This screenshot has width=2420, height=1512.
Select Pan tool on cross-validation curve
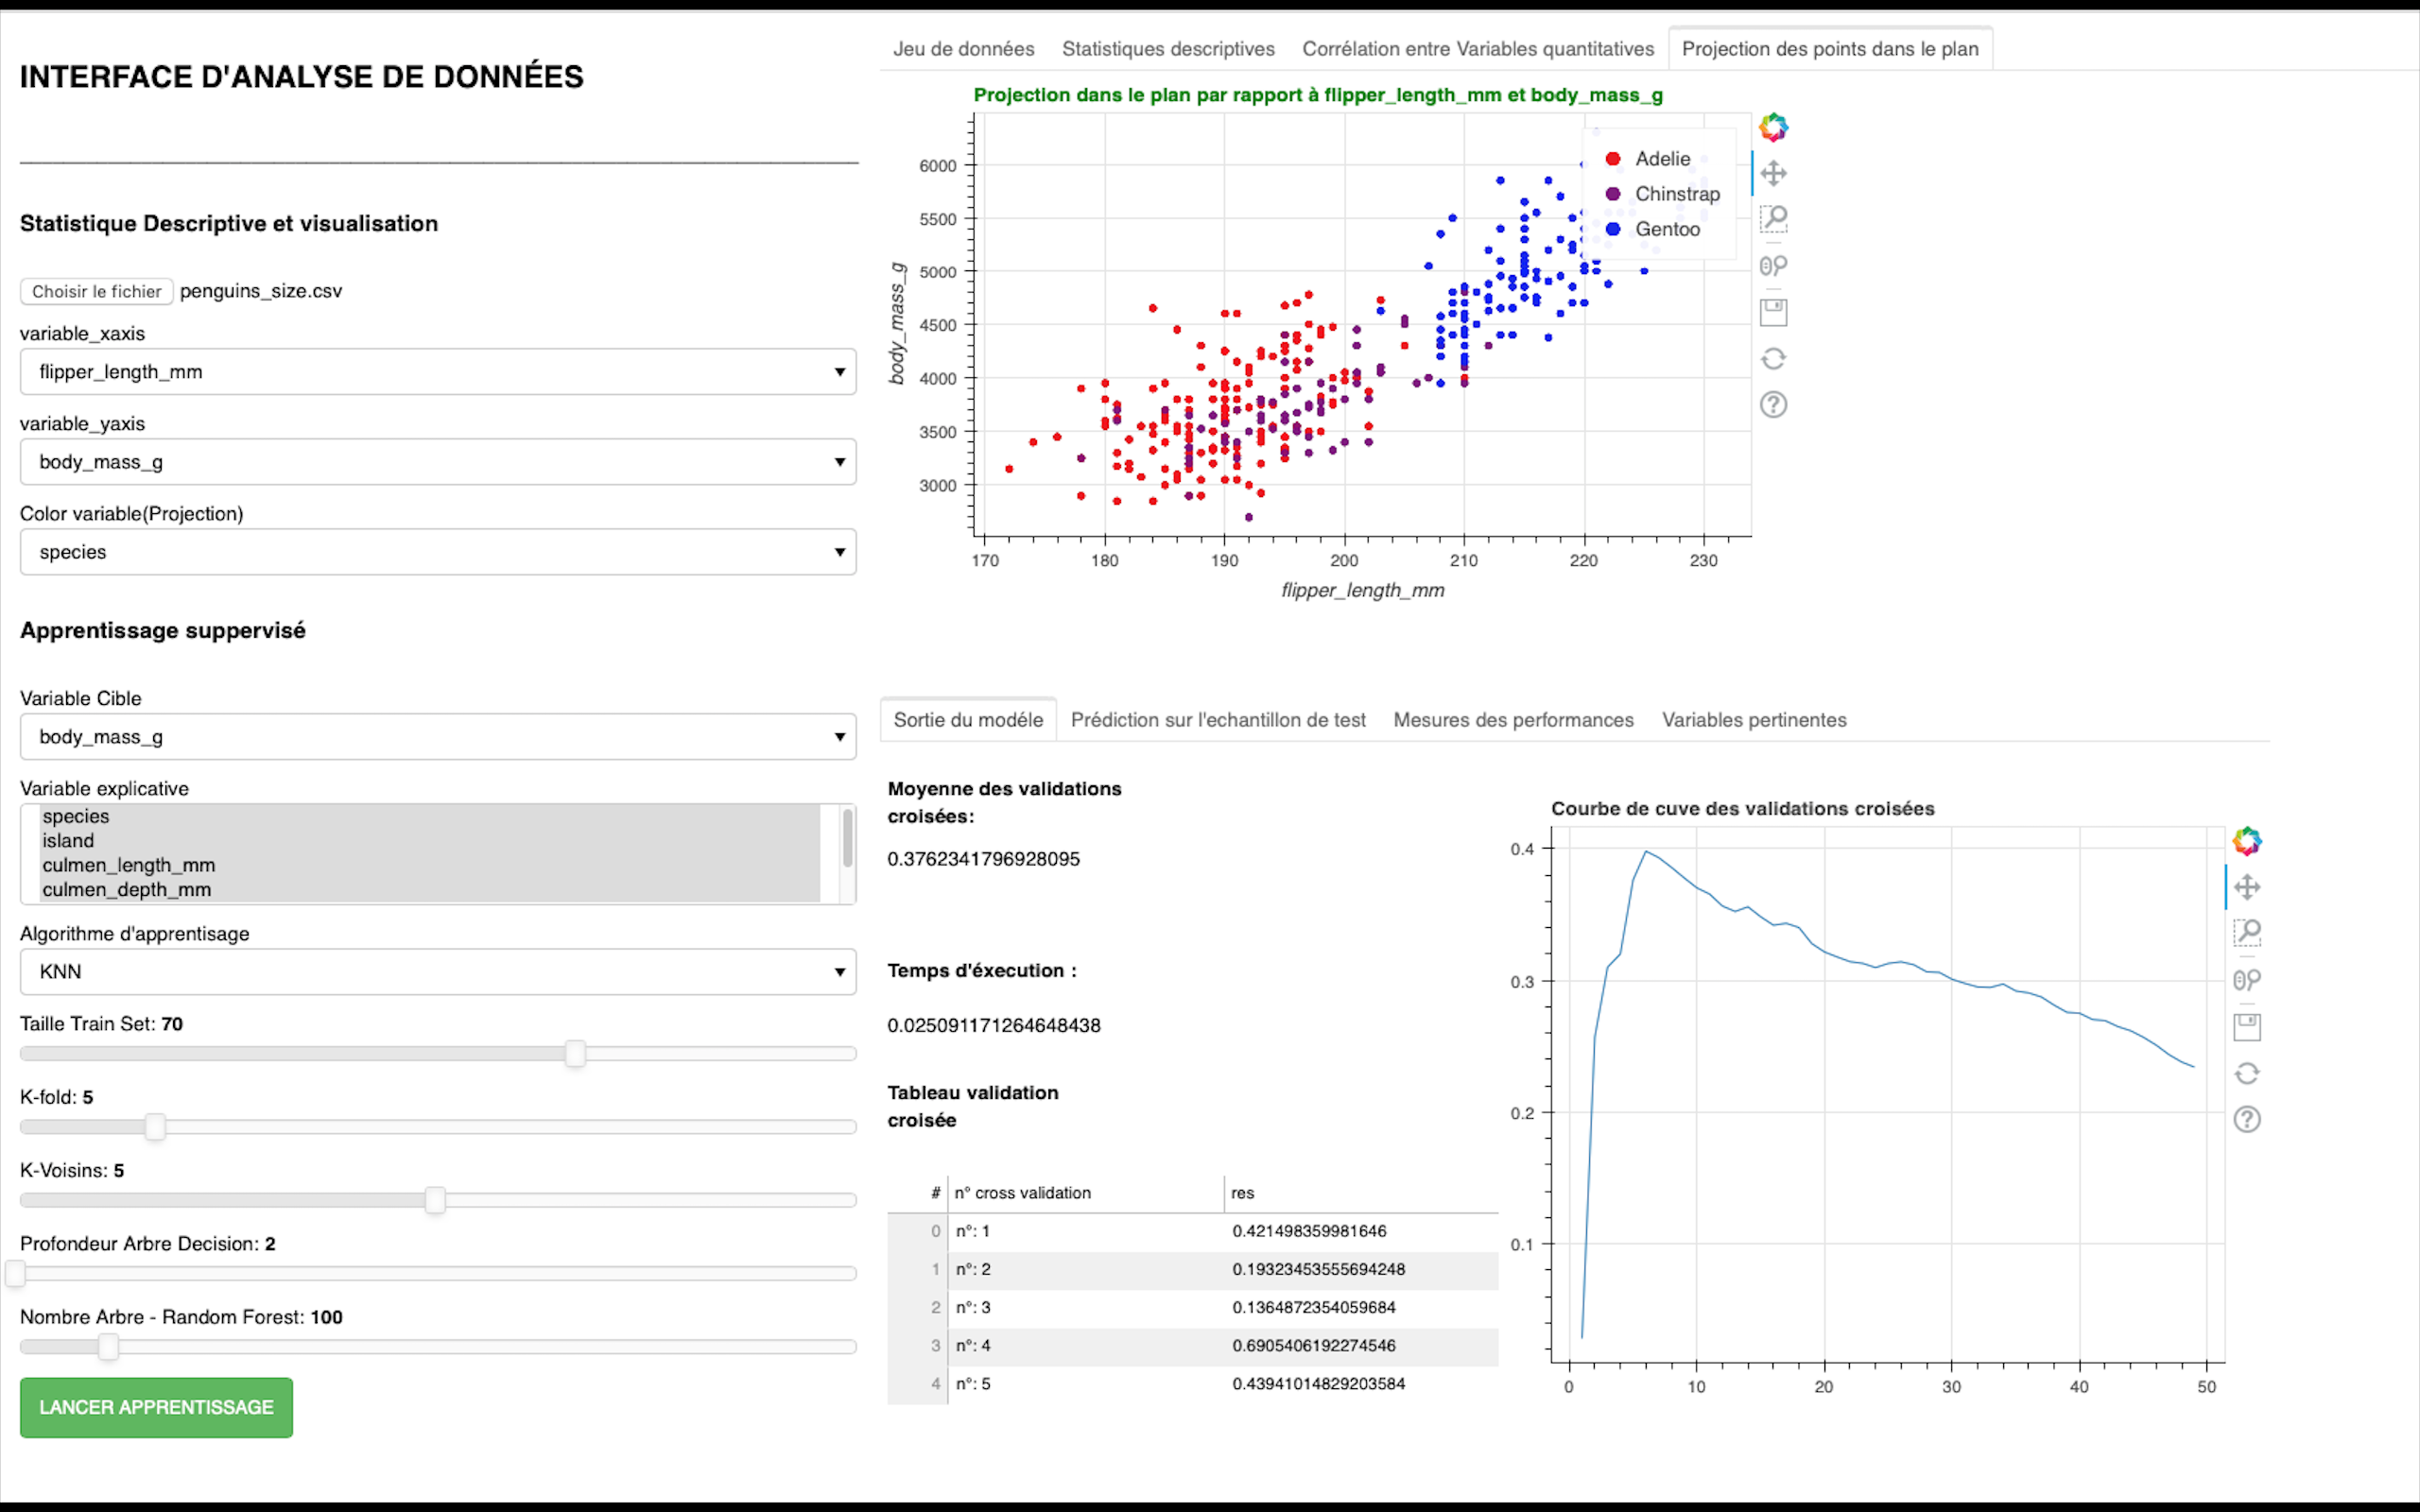click(2247, 887)
